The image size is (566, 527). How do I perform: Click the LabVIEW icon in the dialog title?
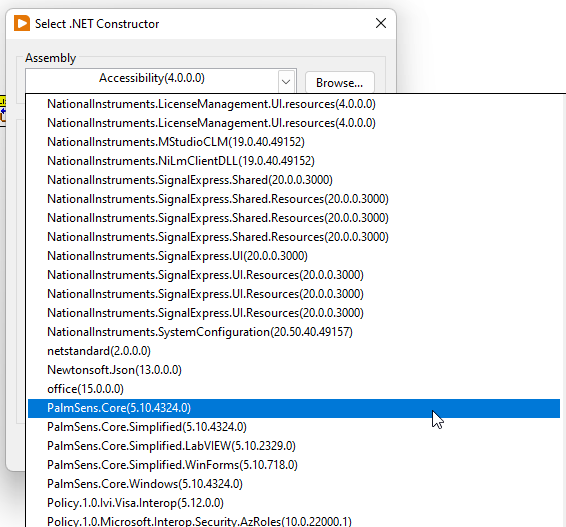[x=22, y=23]
